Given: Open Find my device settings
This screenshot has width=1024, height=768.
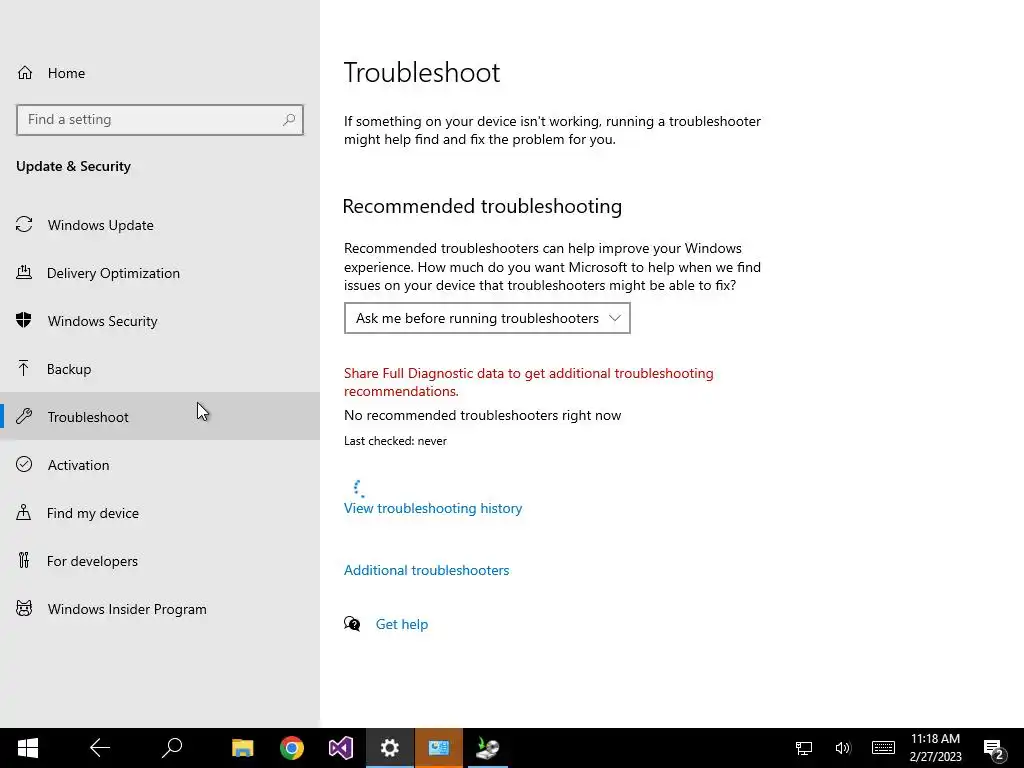Looking at the screenshot, I should click(x=160, y=513).
